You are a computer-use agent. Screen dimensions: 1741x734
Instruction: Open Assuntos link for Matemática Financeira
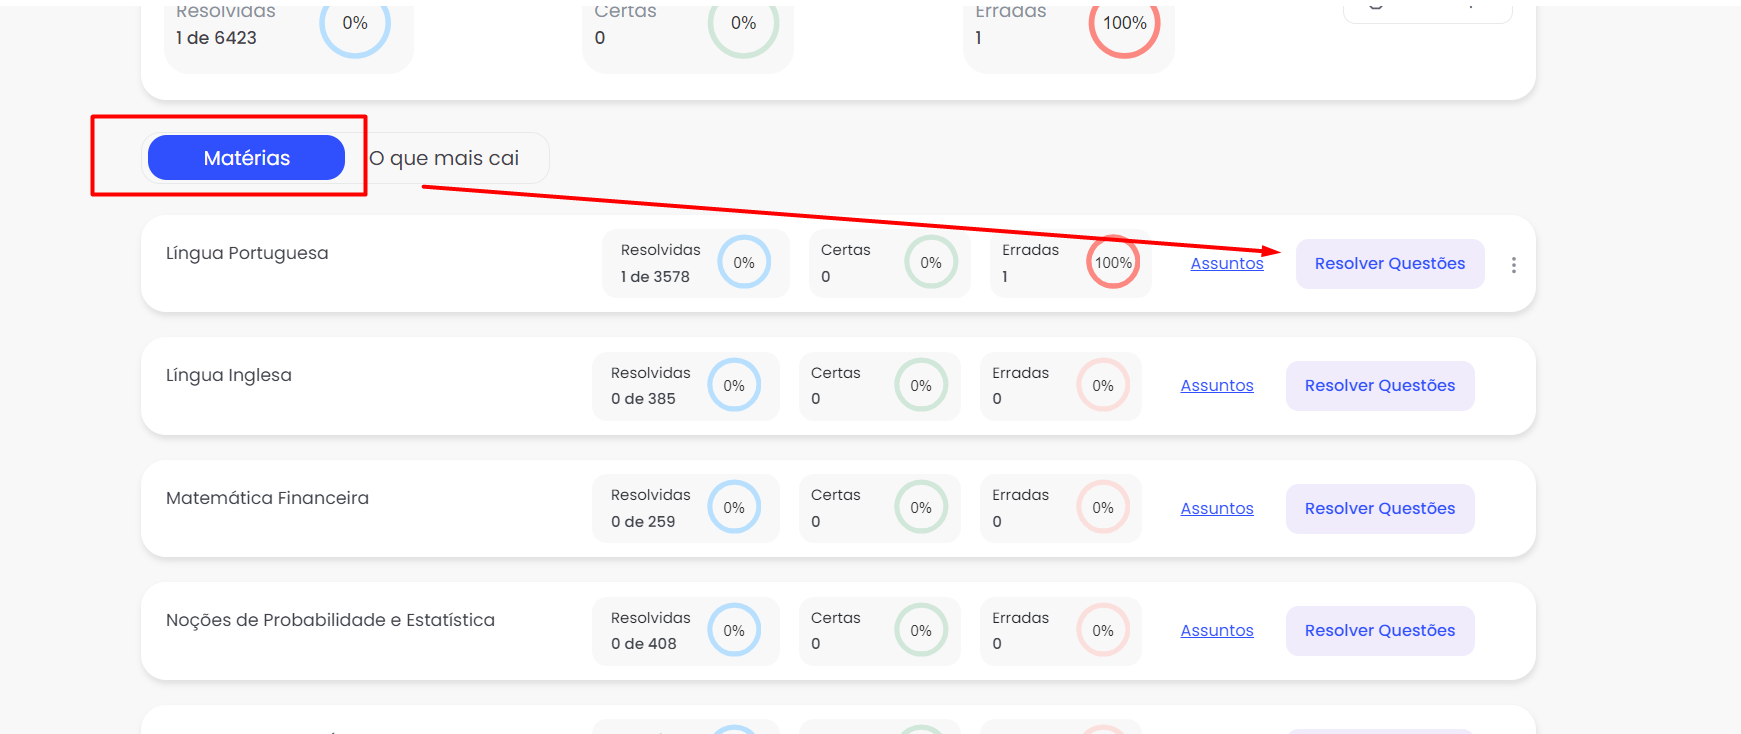click(1217, 508)
